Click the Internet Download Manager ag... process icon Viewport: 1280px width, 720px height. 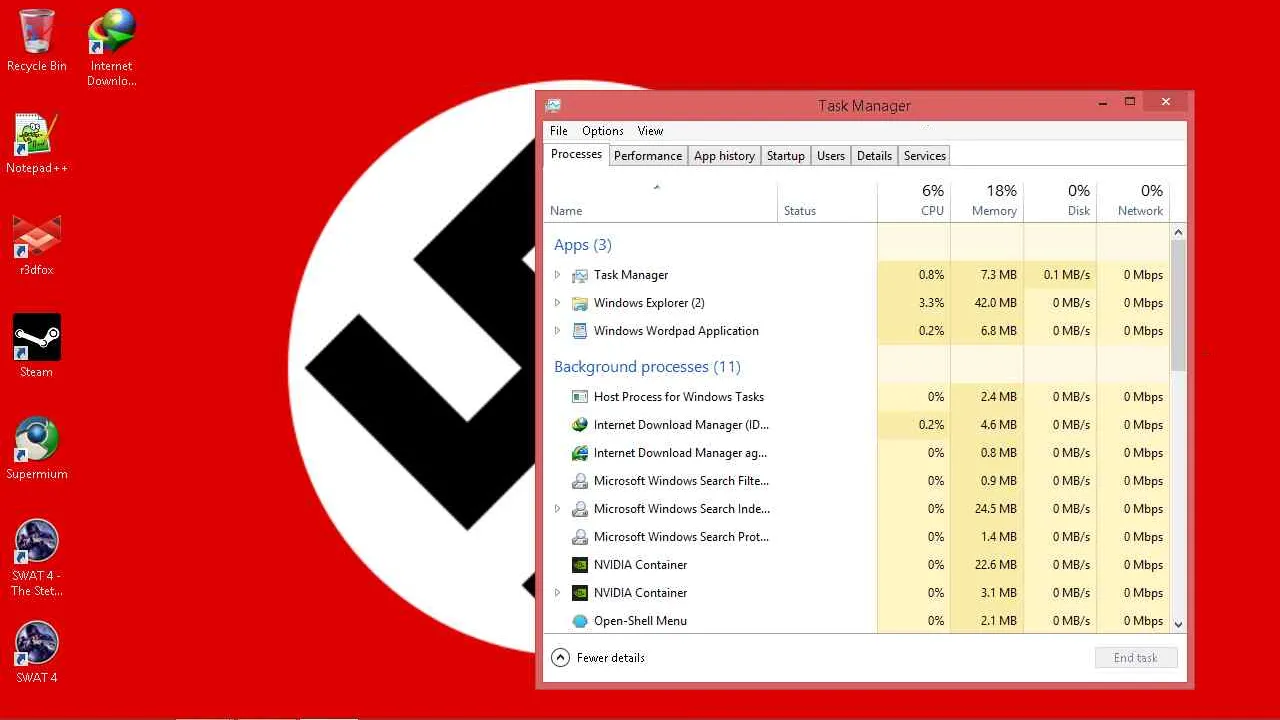[x=580, y=453]
